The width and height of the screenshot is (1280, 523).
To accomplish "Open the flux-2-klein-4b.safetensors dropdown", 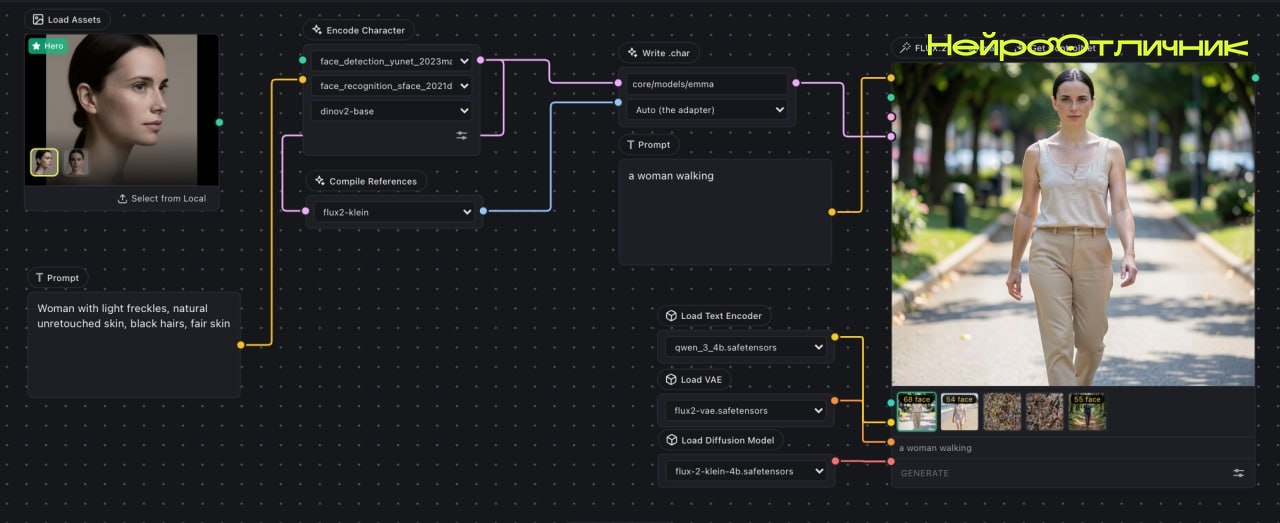I will (x=747, y=471).
